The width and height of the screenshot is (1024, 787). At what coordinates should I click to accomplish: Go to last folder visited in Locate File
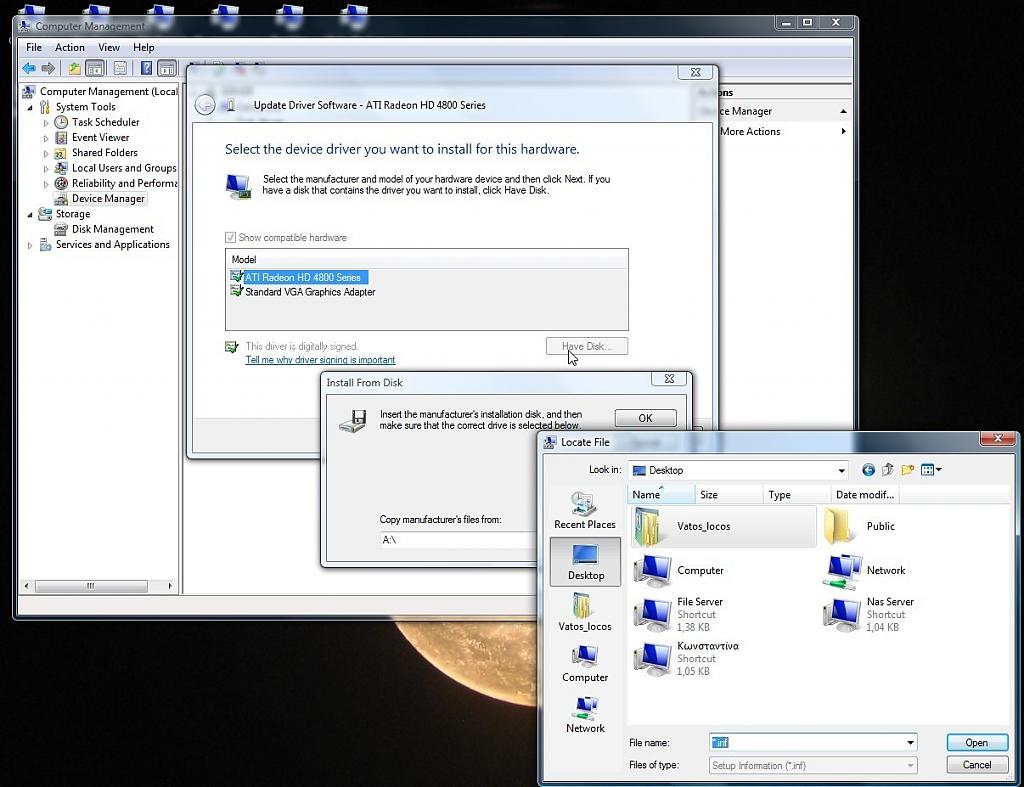pyautogui.click(x=868, y=470)
